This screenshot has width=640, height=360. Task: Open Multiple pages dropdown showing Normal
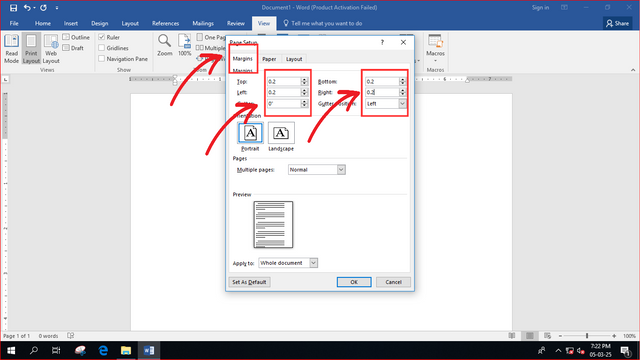317,169
